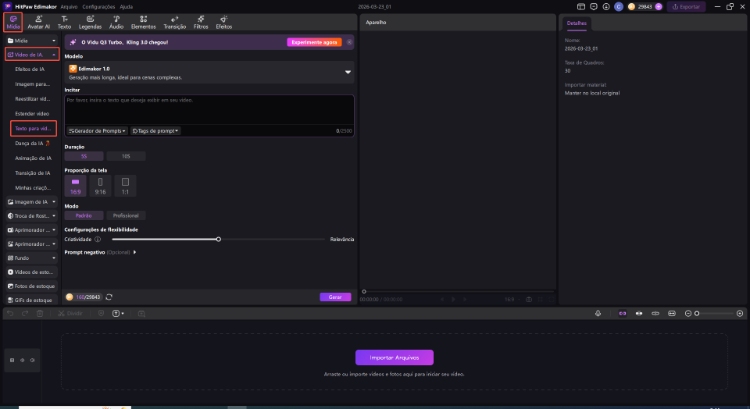Open the Configurações menu
This screenshot has width=750, height=409.
pyautogui.click(x=99, y=7)
